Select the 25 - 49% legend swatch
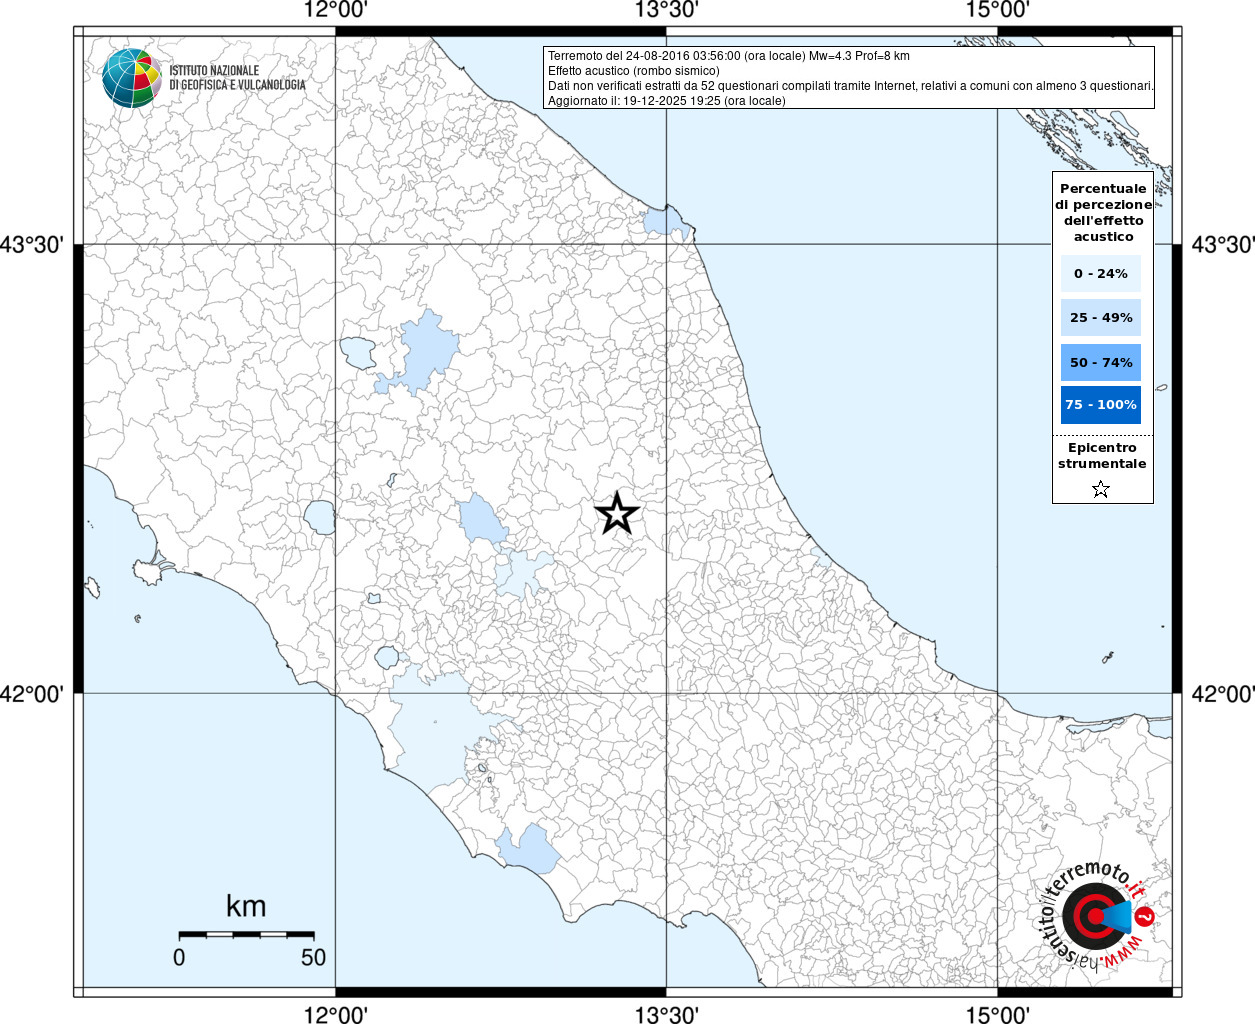Screen dimensions: 1255x1024 (1101, 317)
